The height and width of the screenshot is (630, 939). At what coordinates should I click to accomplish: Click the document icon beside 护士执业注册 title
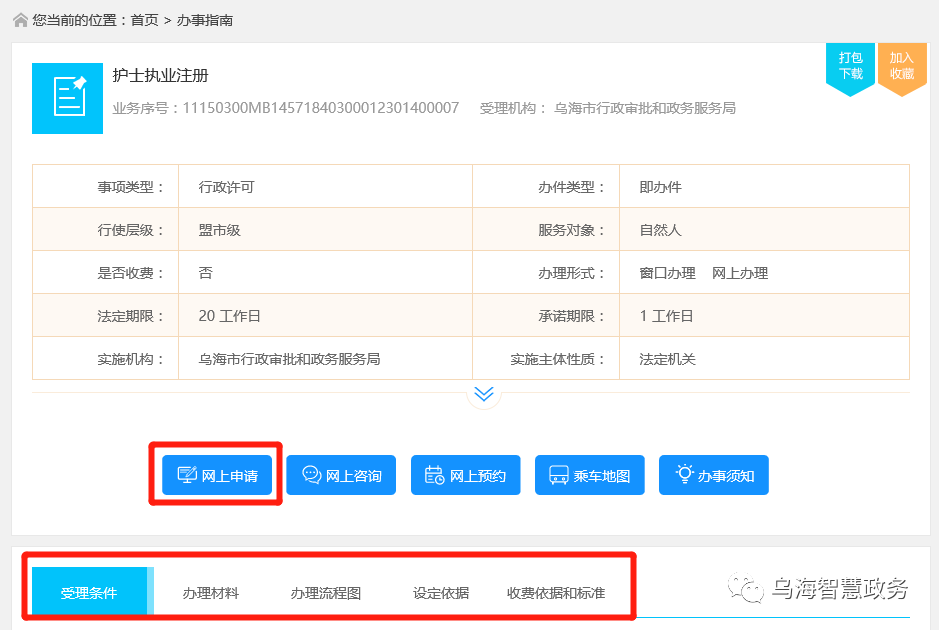click(67, 99)
